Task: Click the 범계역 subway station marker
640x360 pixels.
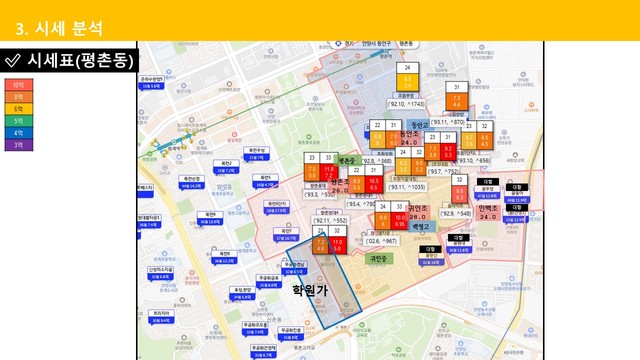Action: pyautogui.click(x=174, y=143)
